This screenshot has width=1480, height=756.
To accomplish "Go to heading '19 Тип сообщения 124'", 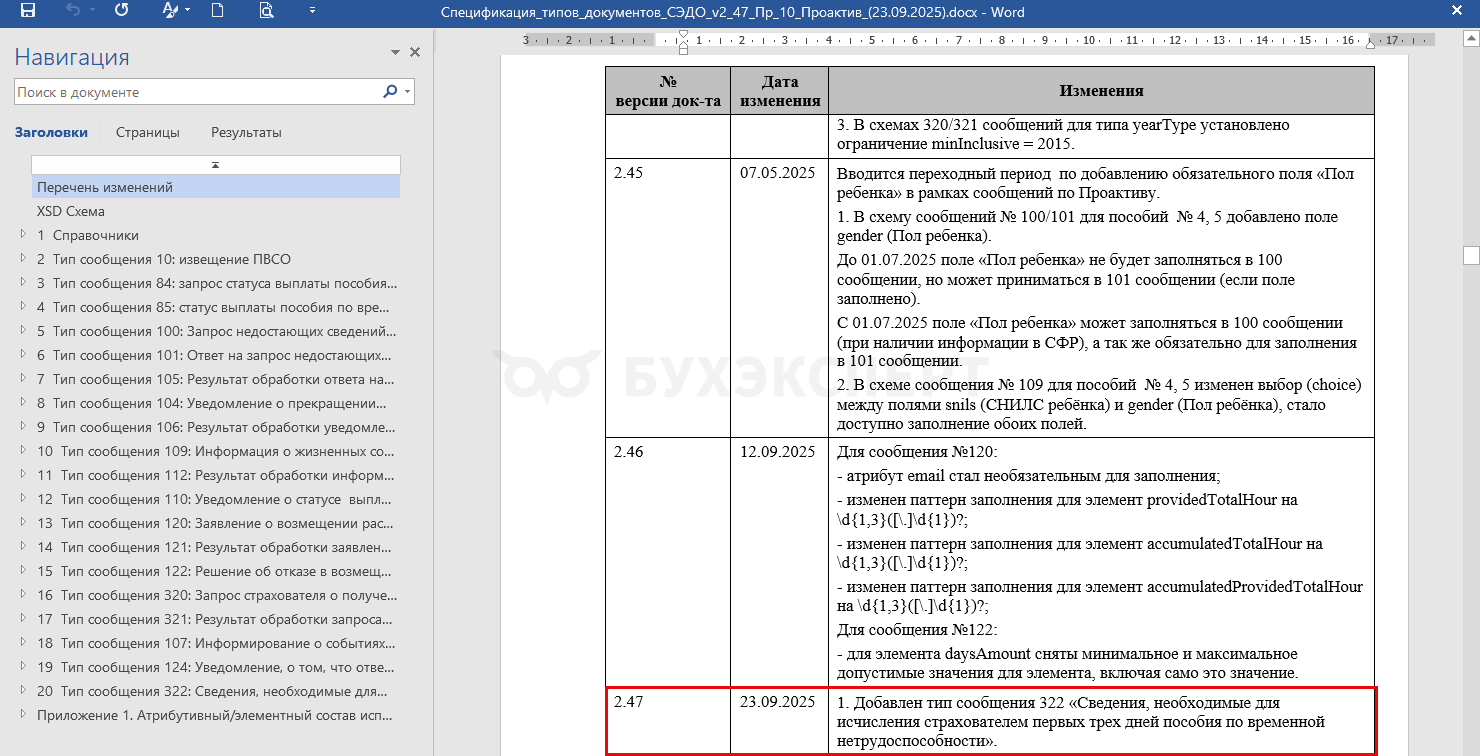I will [216, 667].
